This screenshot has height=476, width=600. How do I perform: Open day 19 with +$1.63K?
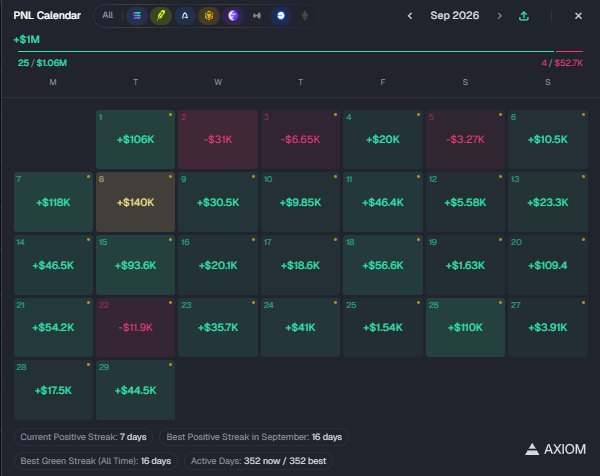465,265
